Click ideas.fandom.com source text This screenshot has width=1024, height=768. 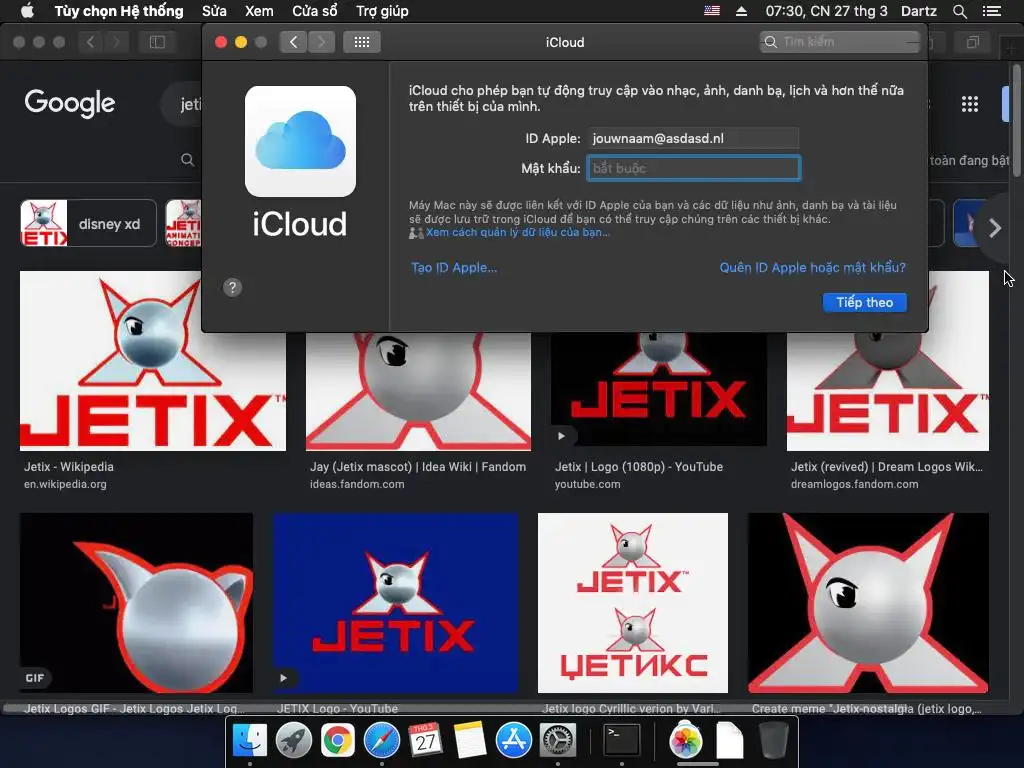(357, 484)
